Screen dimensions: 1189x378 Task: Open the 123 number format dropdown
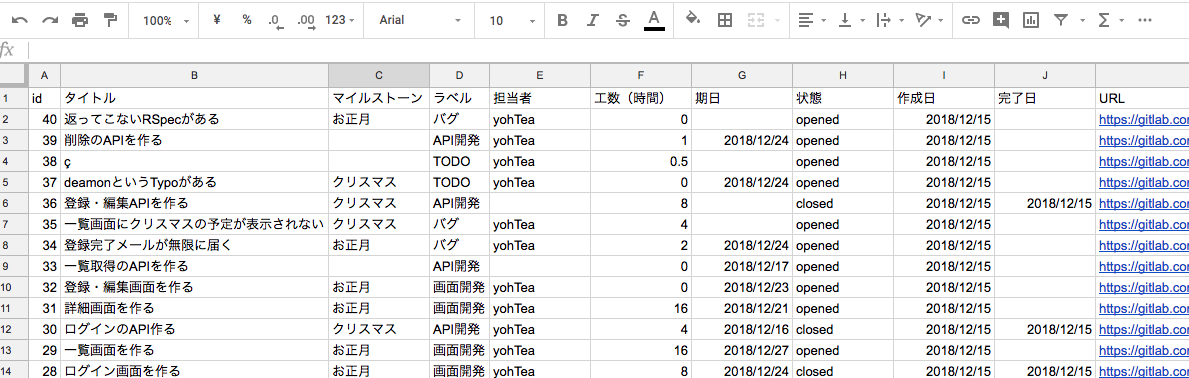[339, 20]
